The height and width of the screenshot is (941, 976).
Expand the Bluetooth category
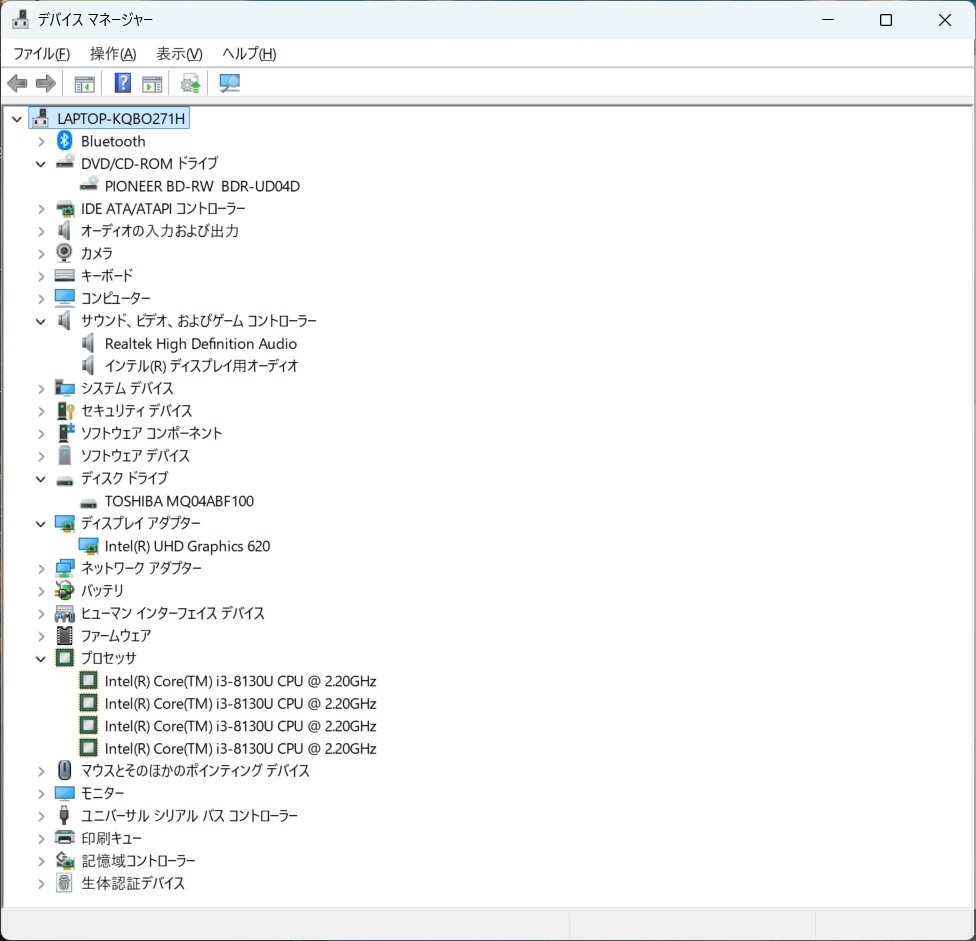point(41,141)
